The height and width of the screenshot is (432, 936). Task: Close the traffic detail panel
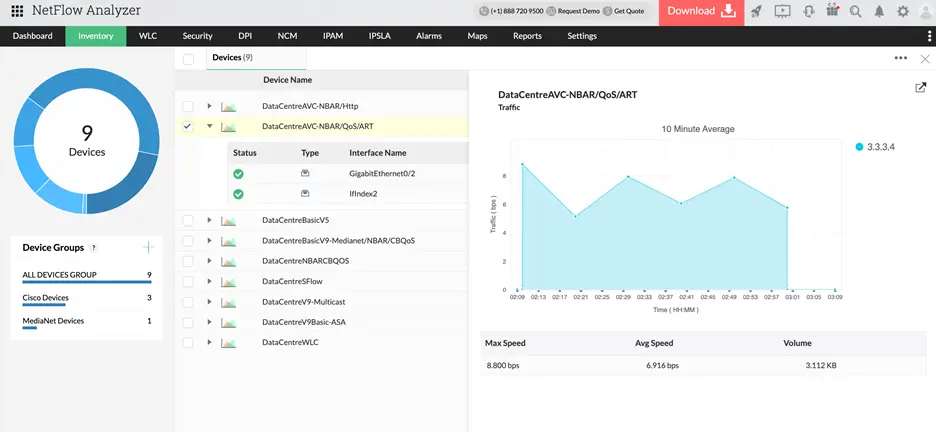(x=925, y=58)
